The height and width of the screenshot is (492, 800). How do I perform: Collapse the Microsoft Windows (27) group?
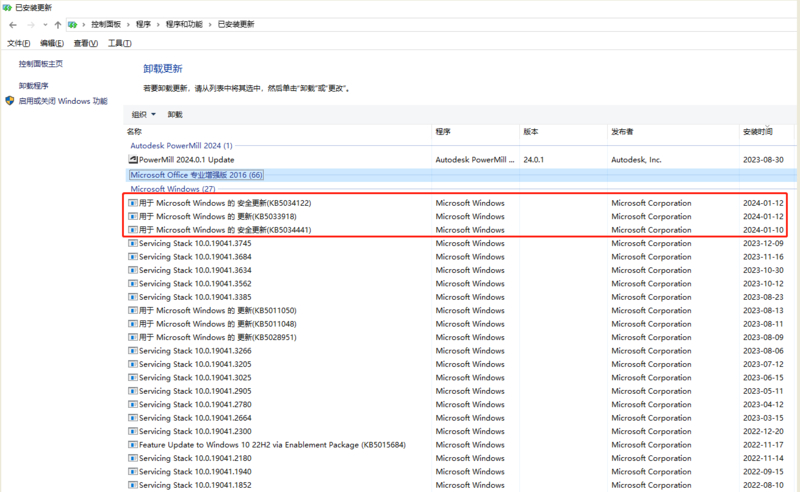pos(173,189)
